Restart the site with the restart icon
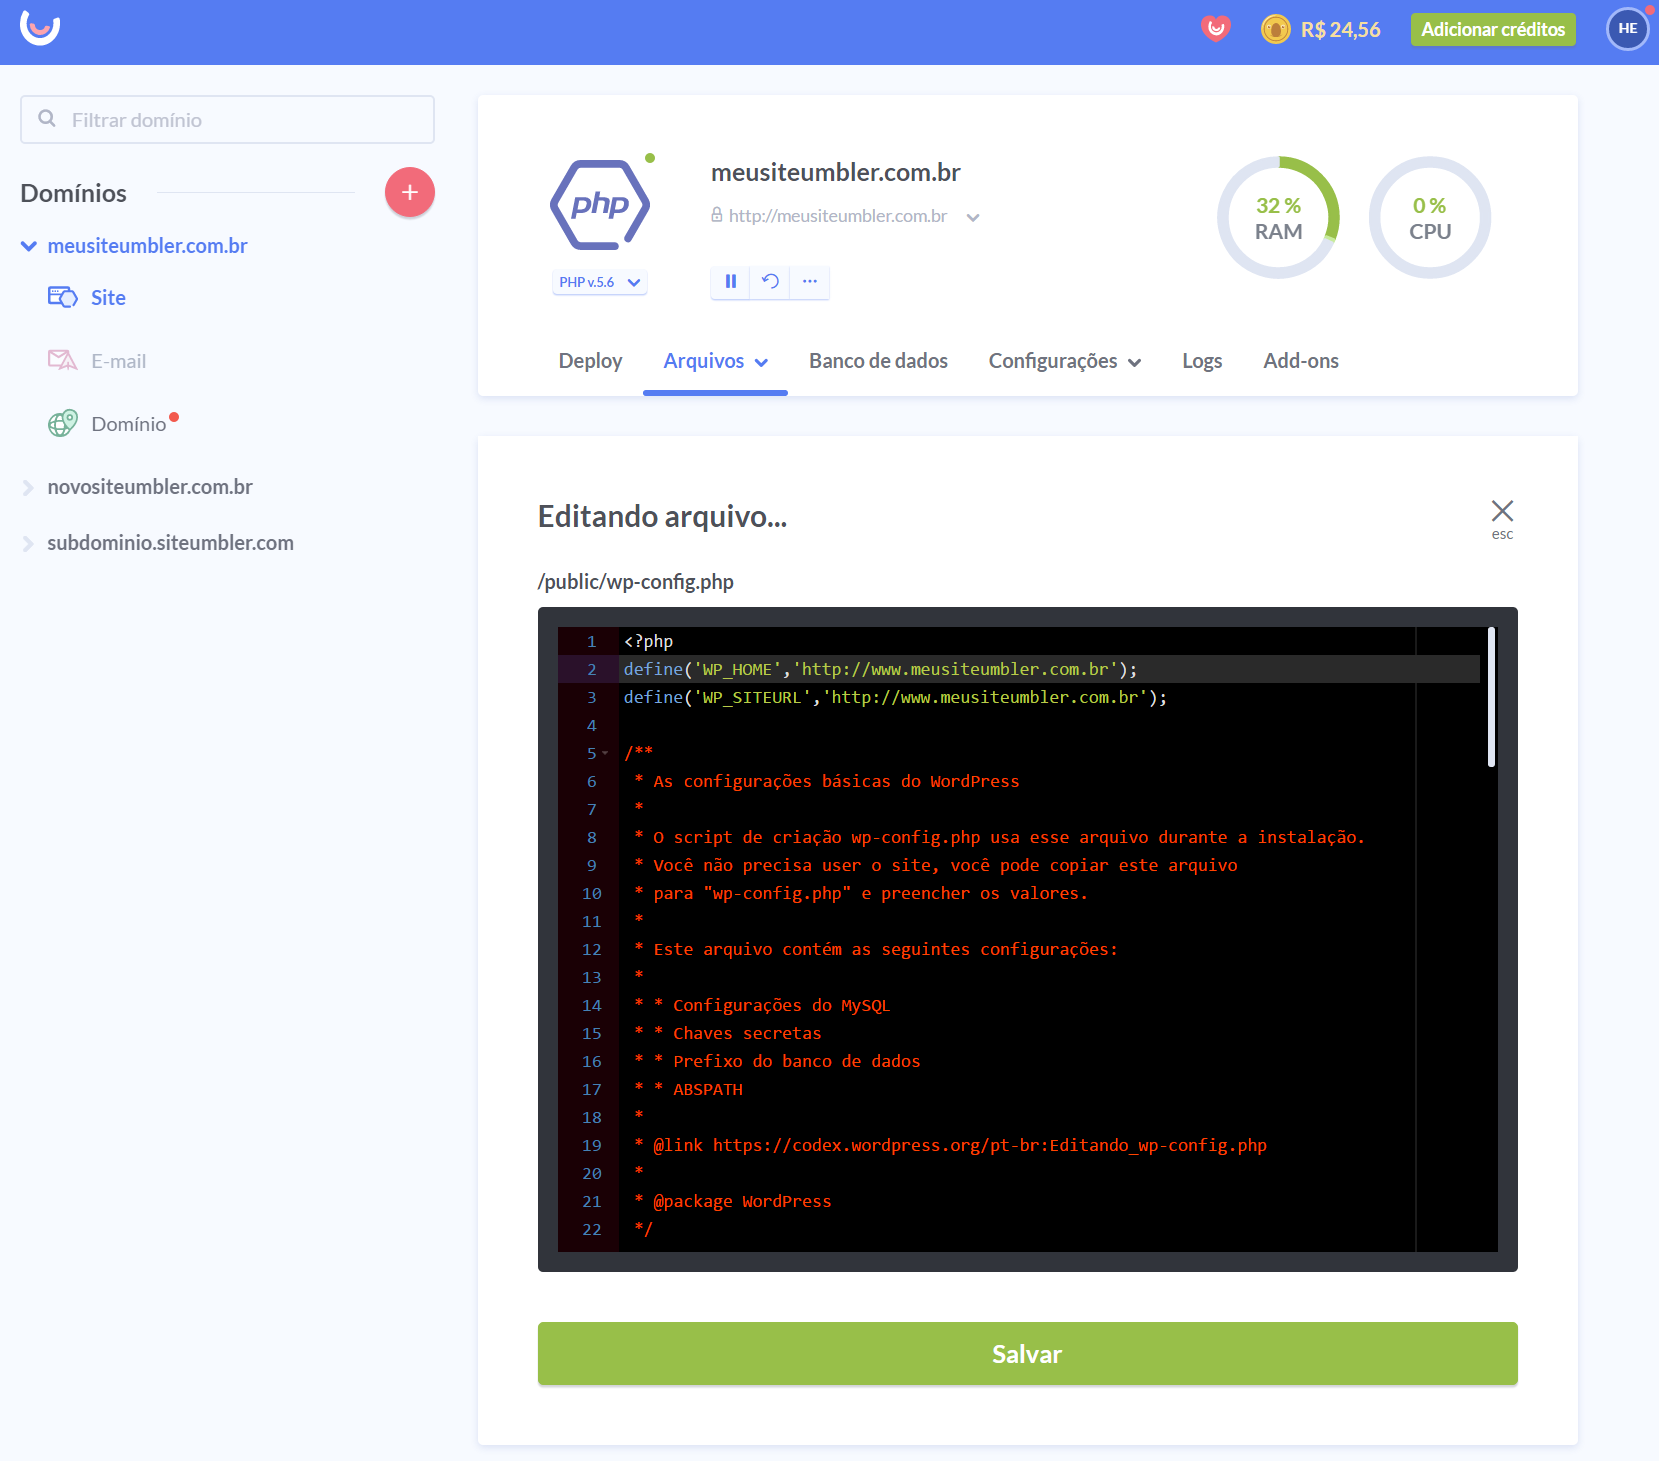Screen dimensions: 1659x1461 click(770, 282)
